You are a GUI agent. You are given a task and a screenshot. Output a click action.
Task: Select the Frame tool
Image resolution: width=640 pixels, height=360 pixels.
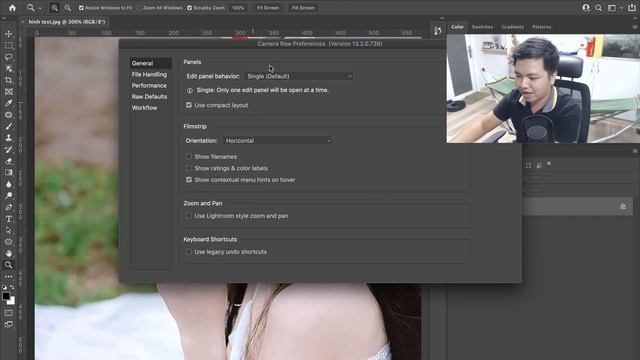pyautogui.click(x=9, y=92)
